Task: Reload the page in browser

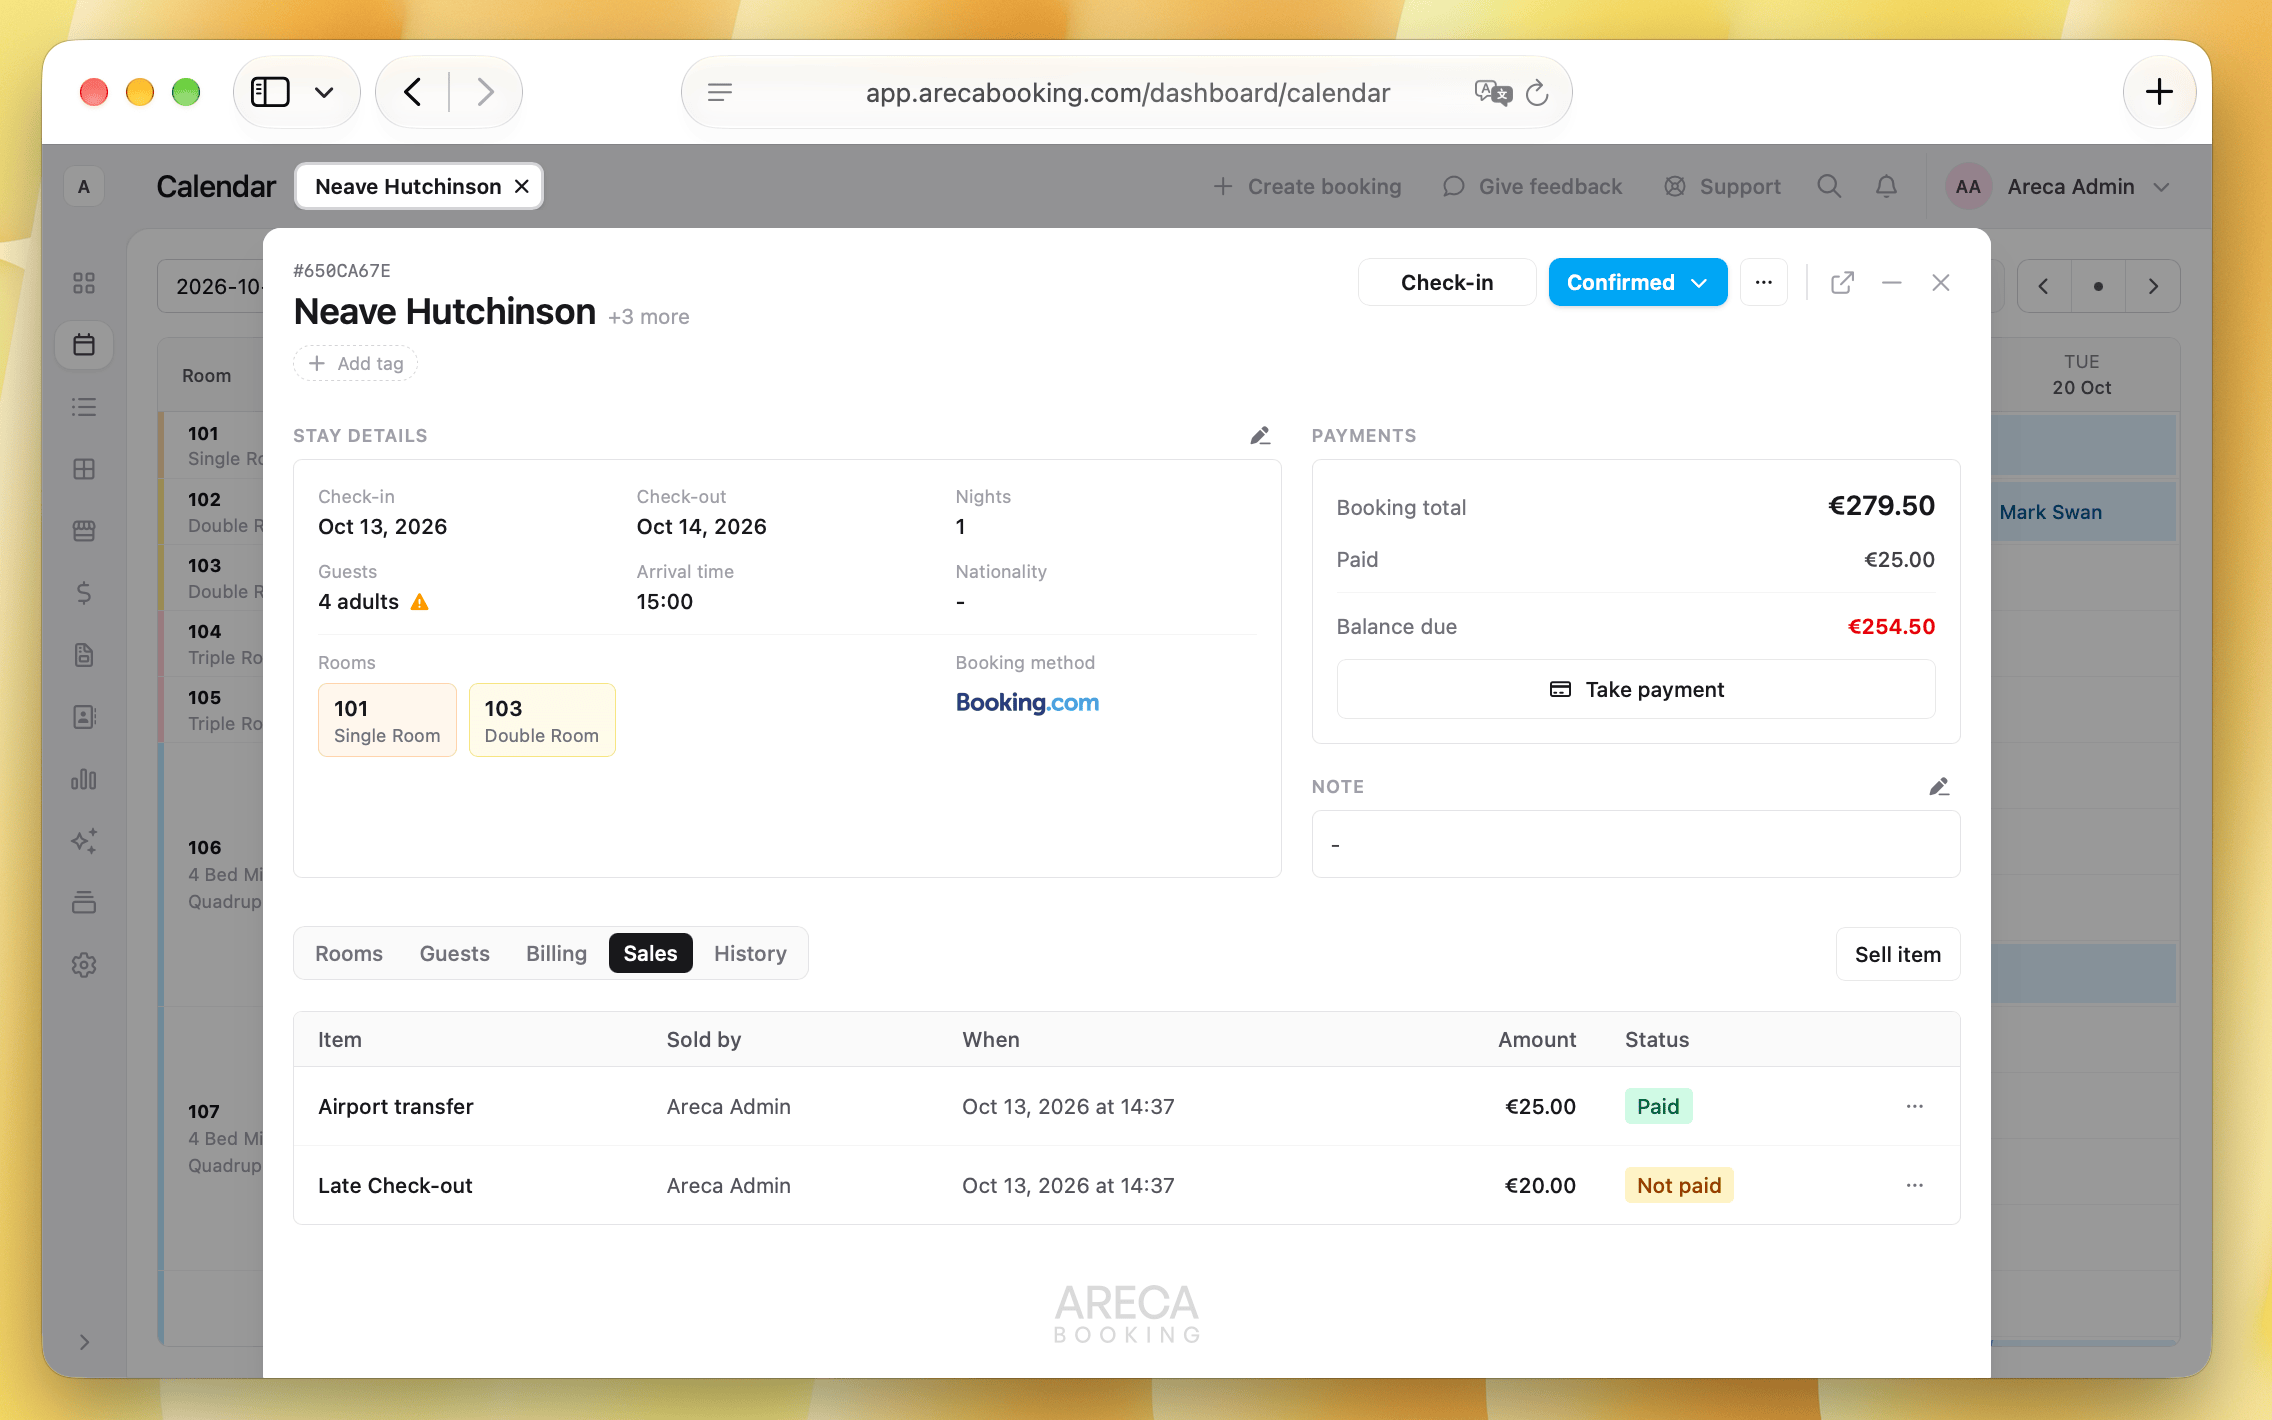Action: pyautogui.click(x=1537, y=93)
